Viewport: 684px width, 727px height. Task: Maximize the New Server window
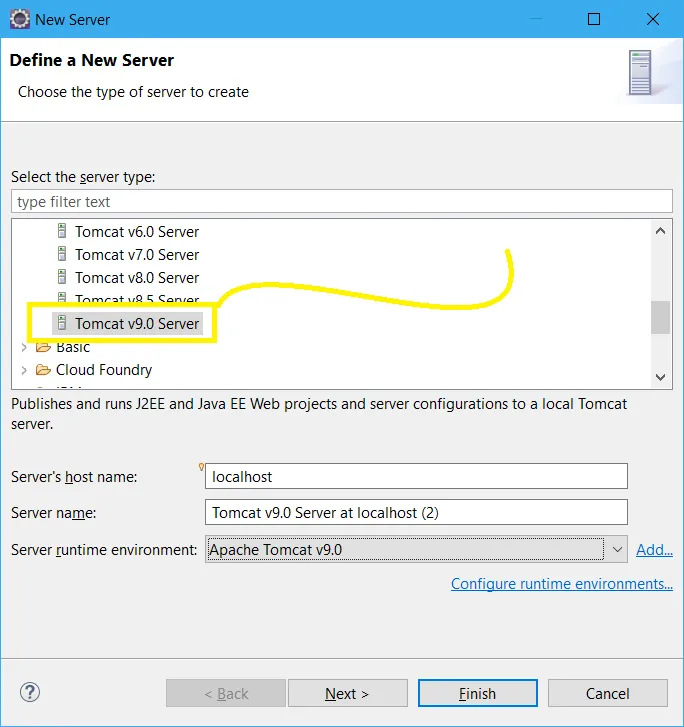pyautogui.click(x=594, y=19)
